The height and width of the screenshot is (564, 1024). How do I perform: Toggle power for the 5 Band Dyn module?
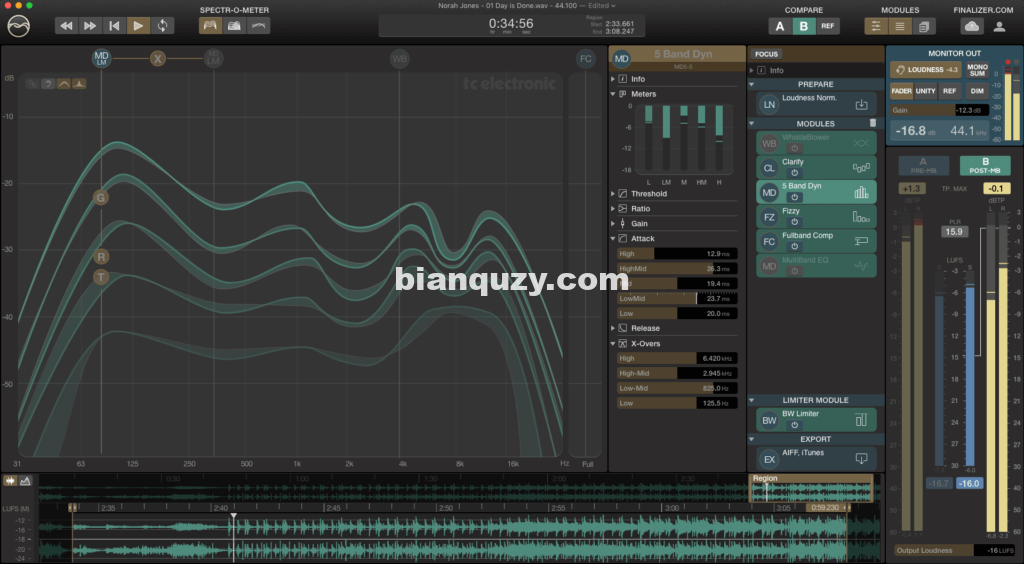coord(795,197)
